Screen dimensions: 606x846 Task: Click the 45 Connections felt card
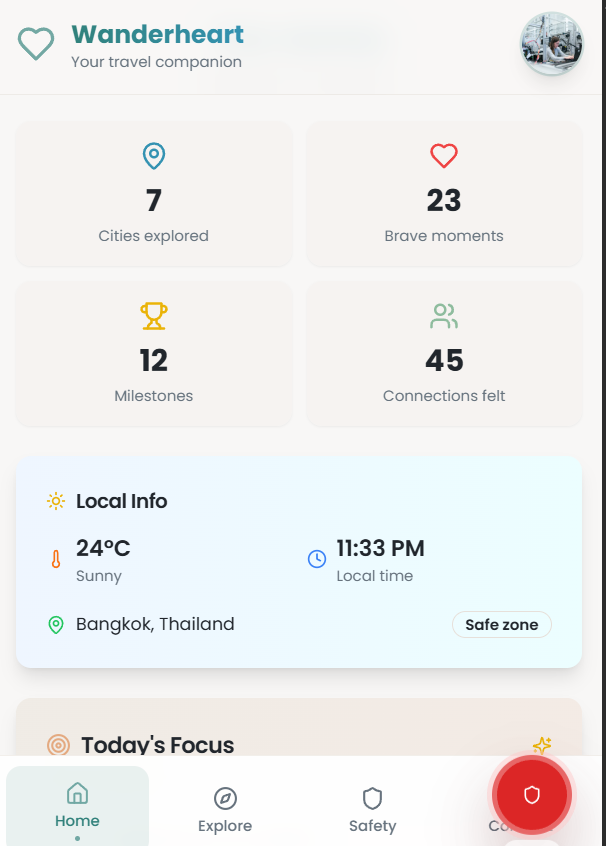(x=443, y=354)
